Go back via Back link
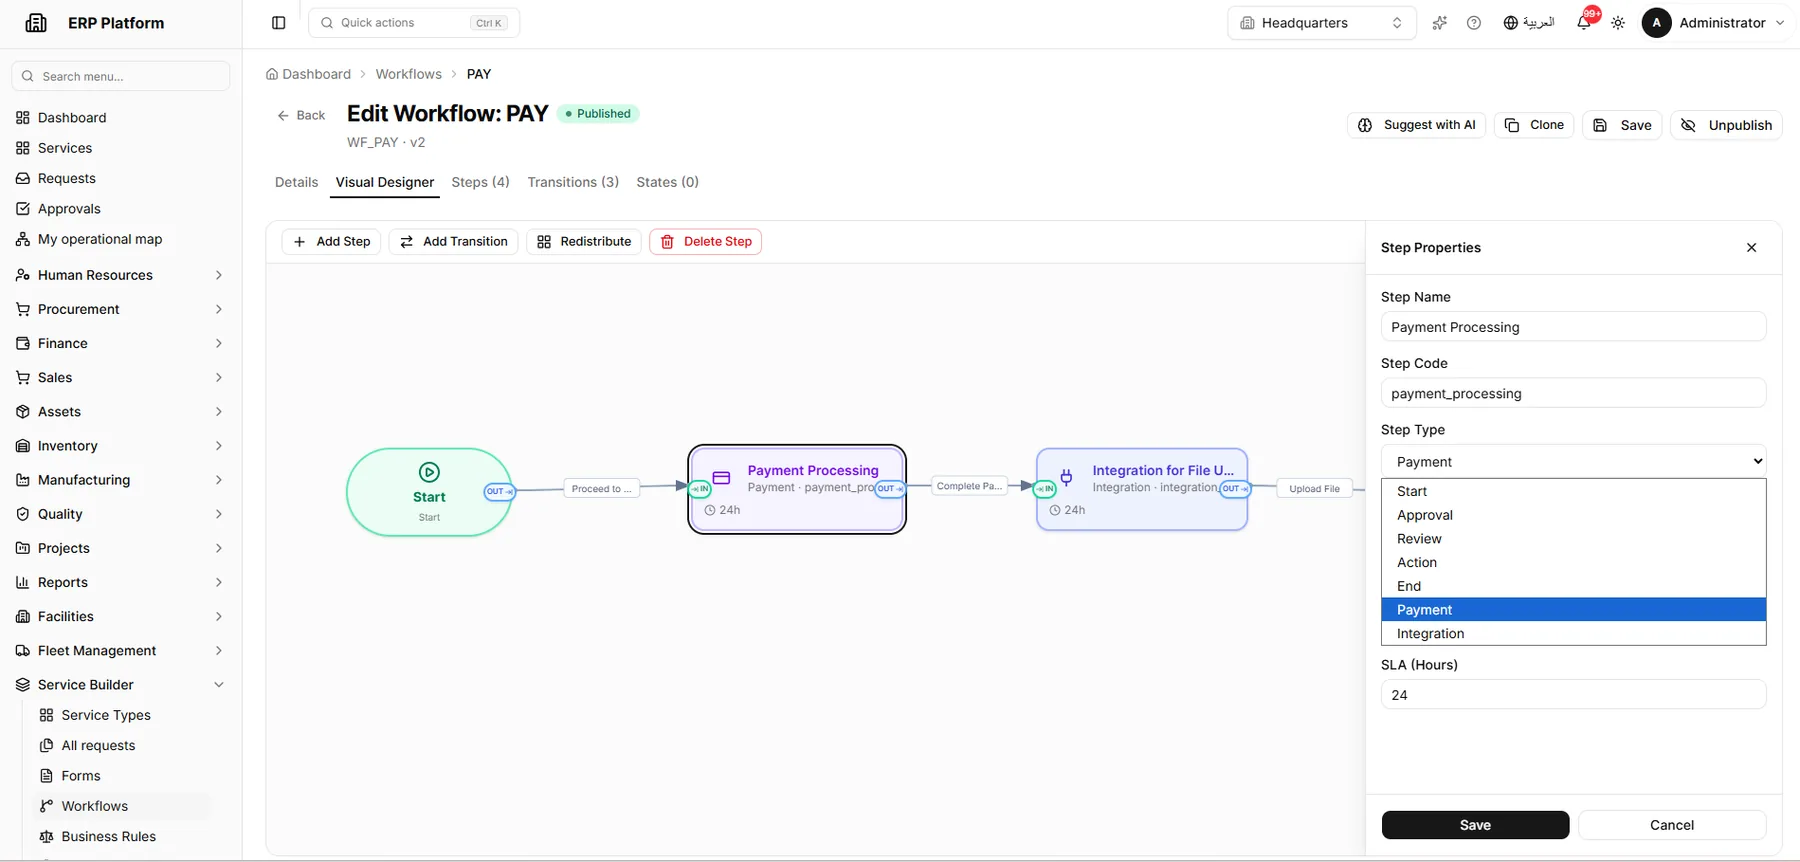Image resolution: width=1800 pixels, height=862 pixels. [x=301, y=116]
